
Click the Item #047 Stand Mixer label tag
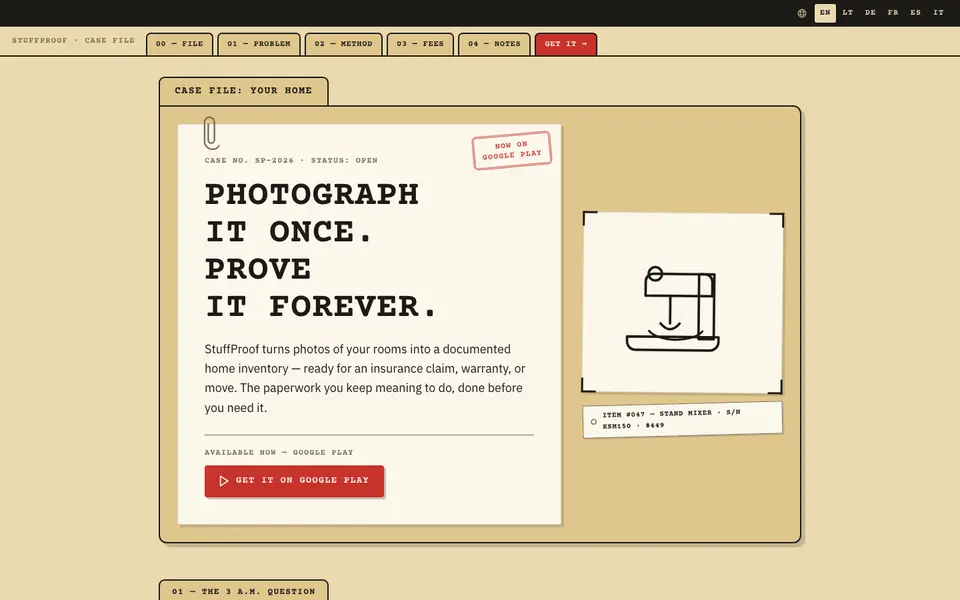pyautogui.click(x=682, y=419)
